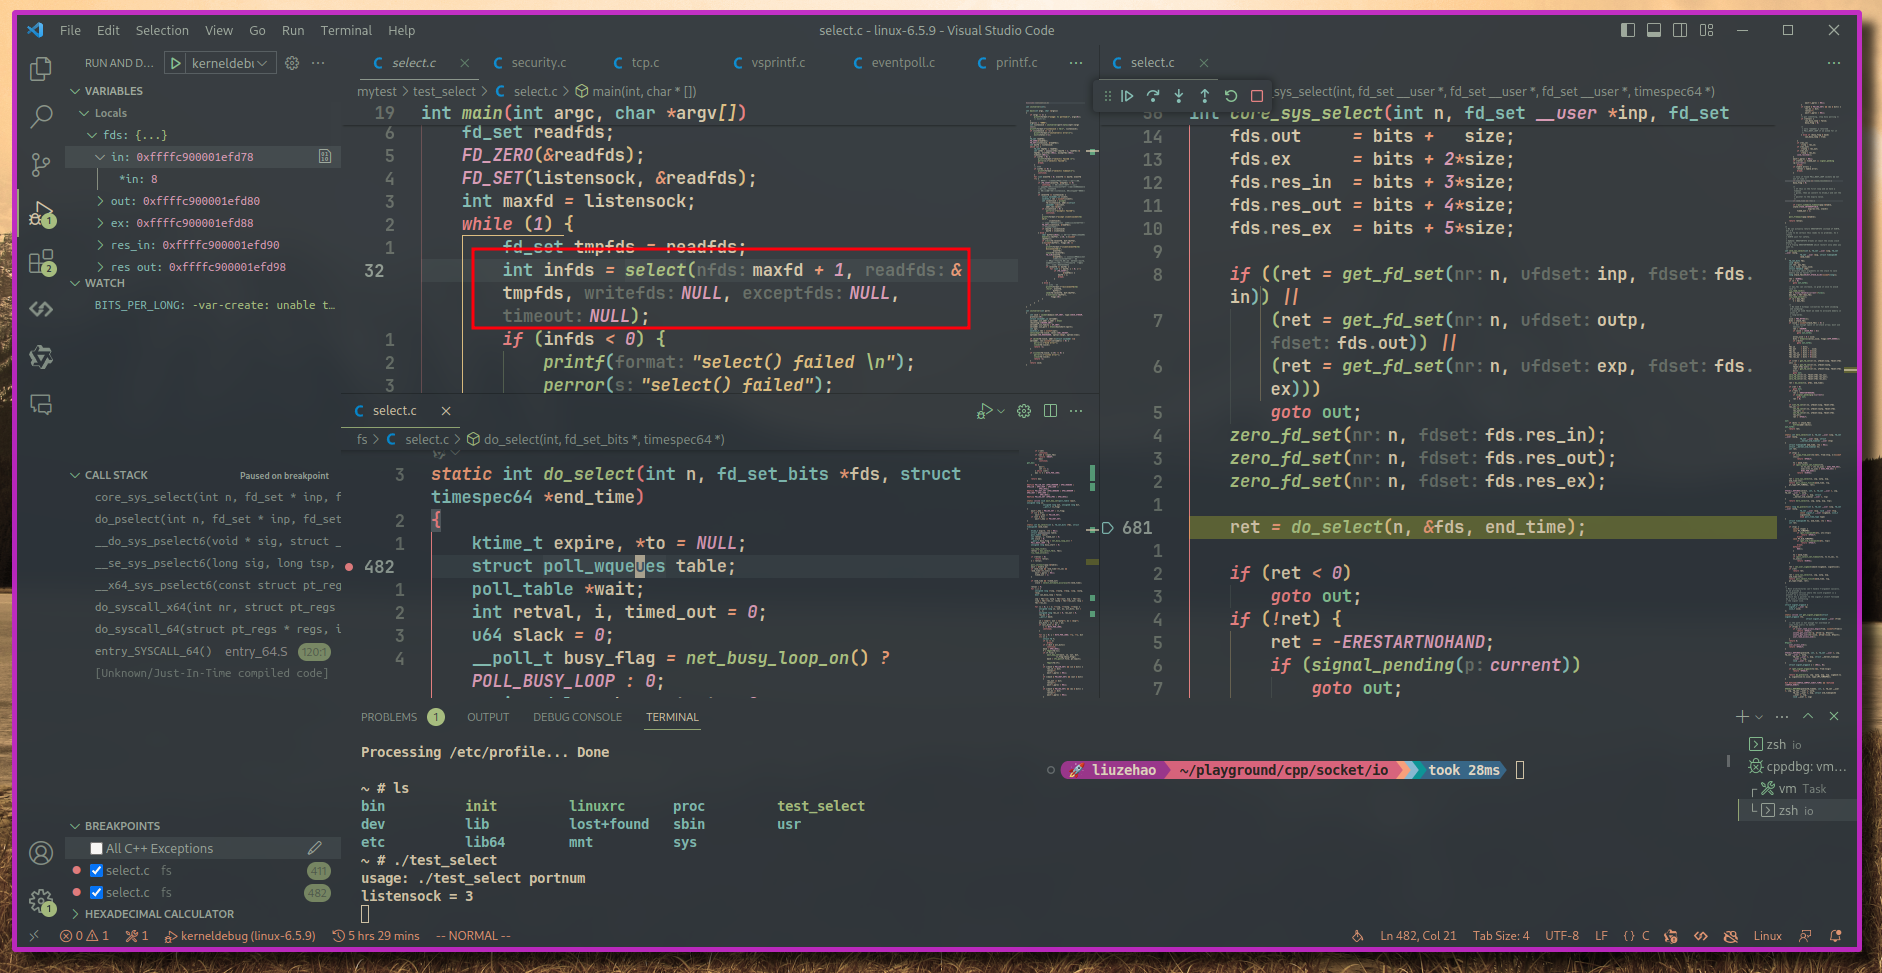Open the Run and Debug view
This screenshot has width=1882, height=973.
[41, 212]
